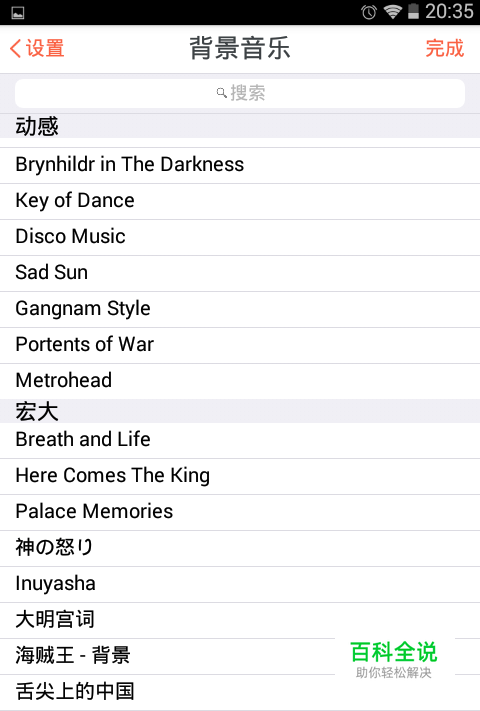The image size is (480, 711).
Task: Go back to 设置 with the back arrow
Action: 37,48
